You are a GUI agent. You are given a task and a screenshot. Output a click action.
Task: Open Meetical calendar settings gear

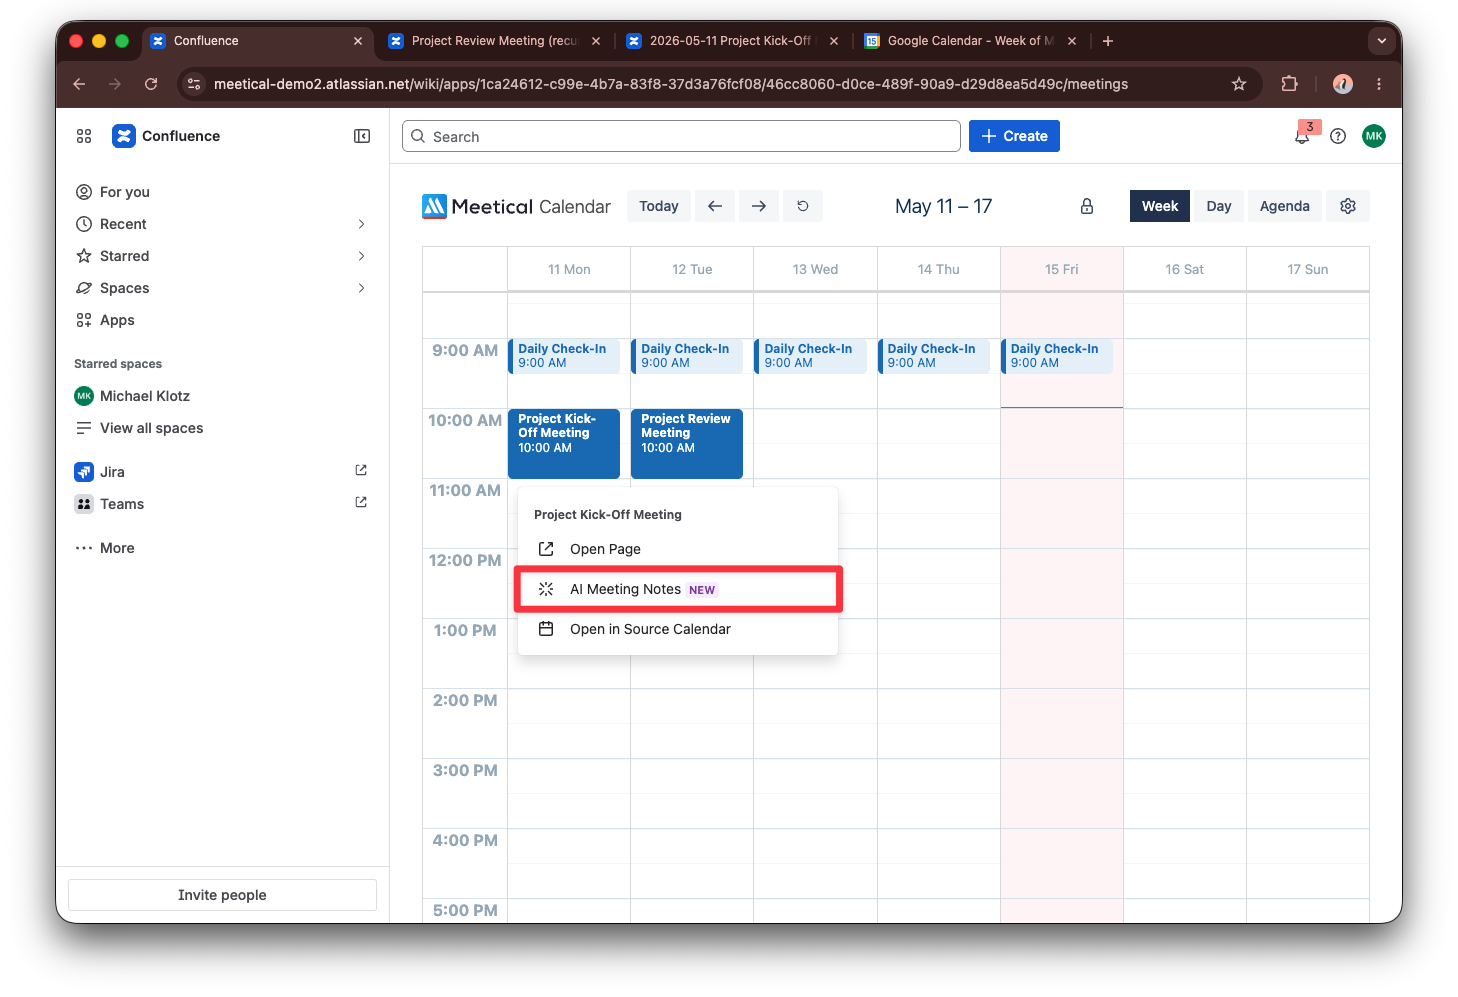click(x=1348, y=206)
